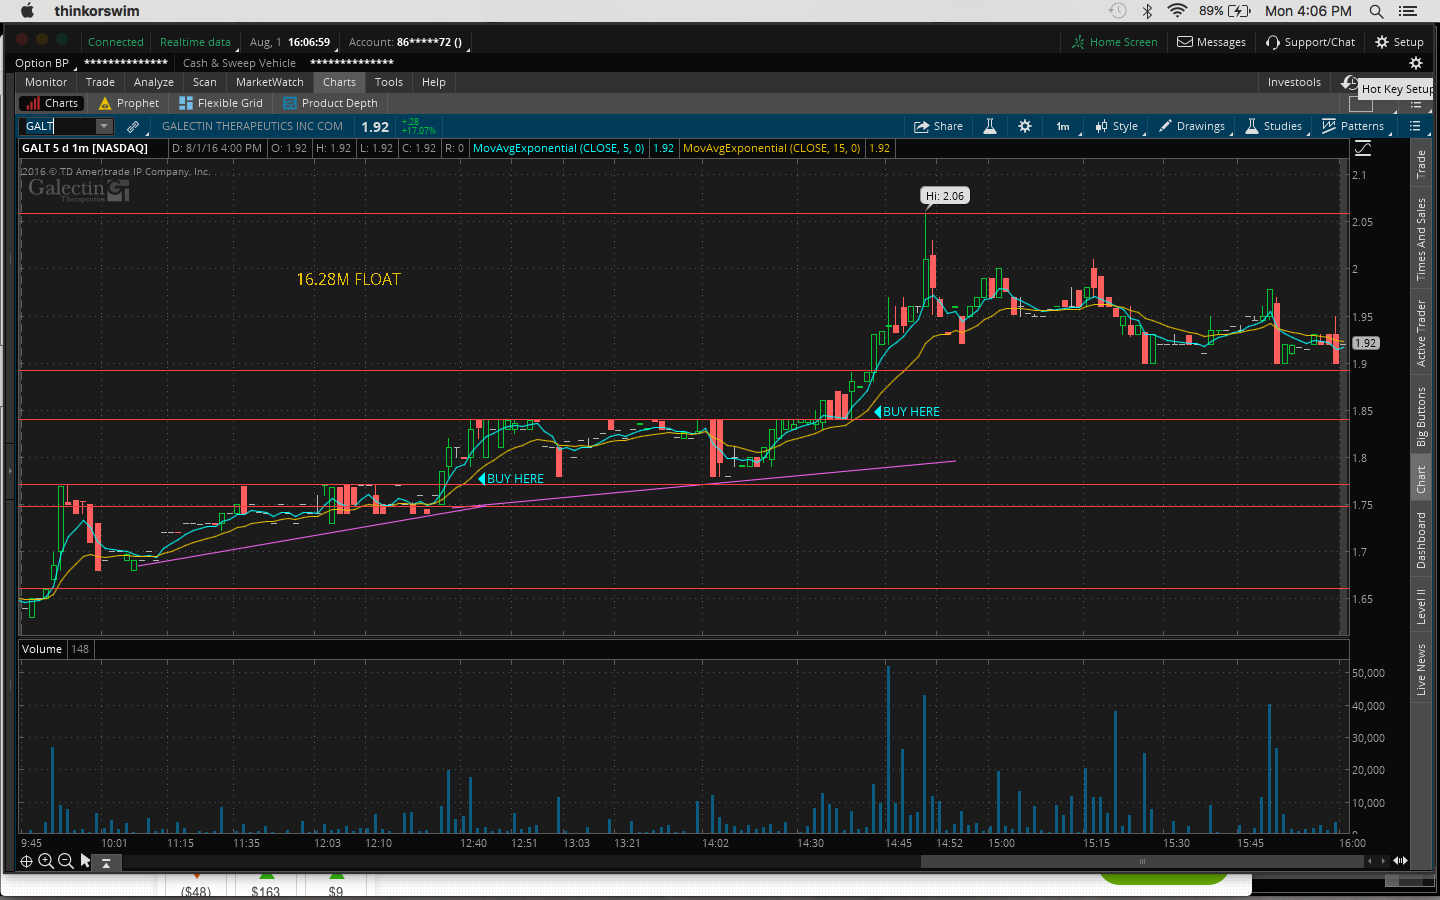Open Messages envelope
Screen dimensions: 1440x900
[x=1211, y=42]
